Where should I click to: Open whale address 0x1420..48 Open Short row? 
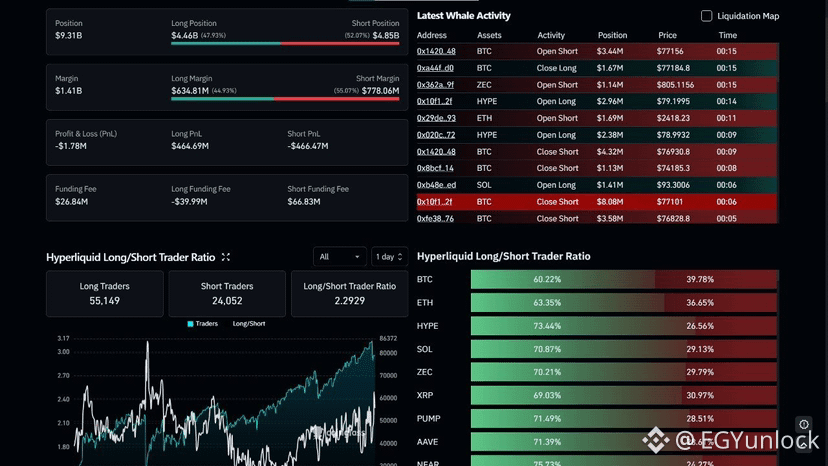pyautogui.click(x=436, y=51)
